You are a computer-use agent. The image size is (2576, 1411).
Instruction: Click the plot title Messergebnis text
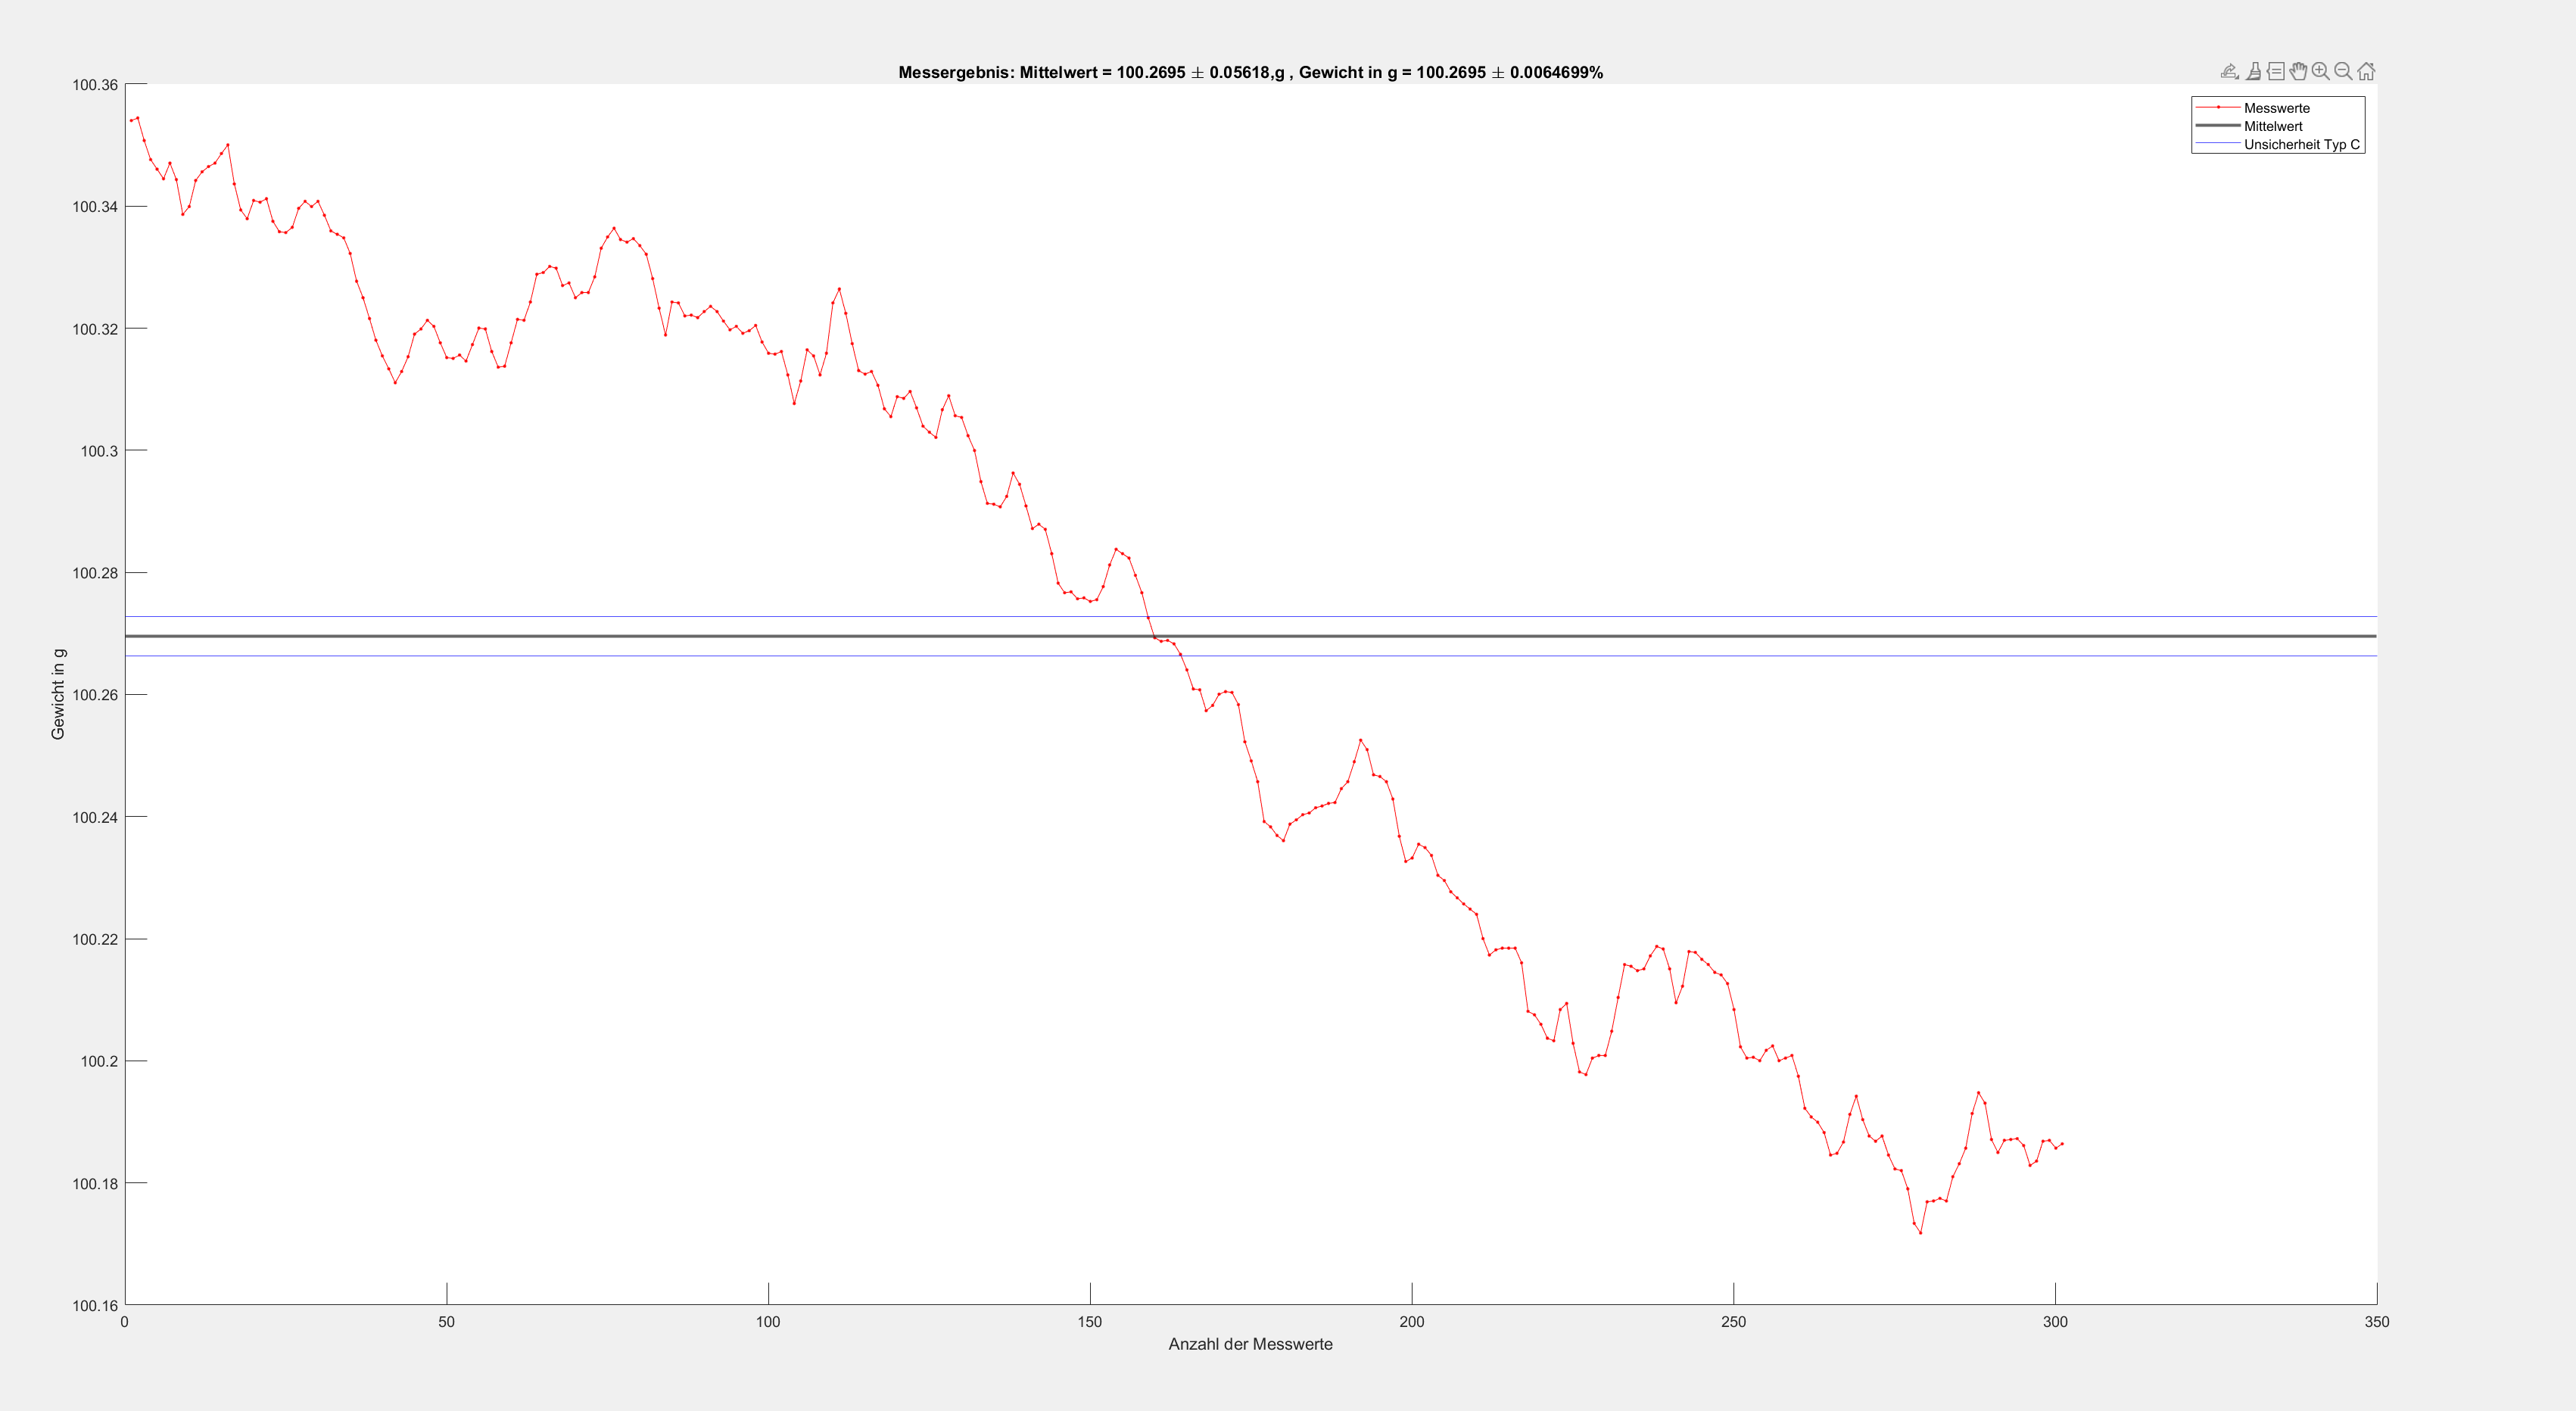pyautogui.click(x=1250, y=72)
